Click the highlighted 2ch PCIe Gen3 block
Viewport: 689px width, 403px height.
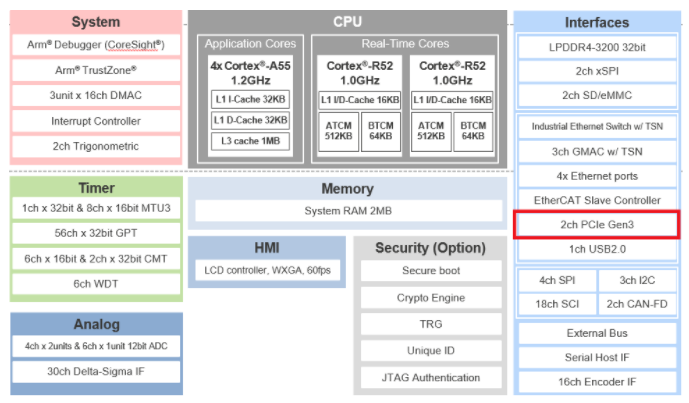tap(597, 224)
